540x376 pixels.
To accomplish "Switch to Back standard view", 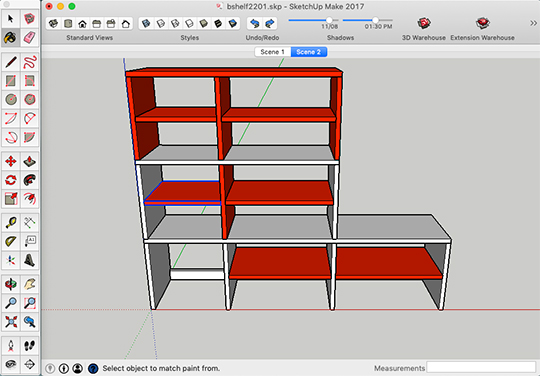I will click(111, 23).
